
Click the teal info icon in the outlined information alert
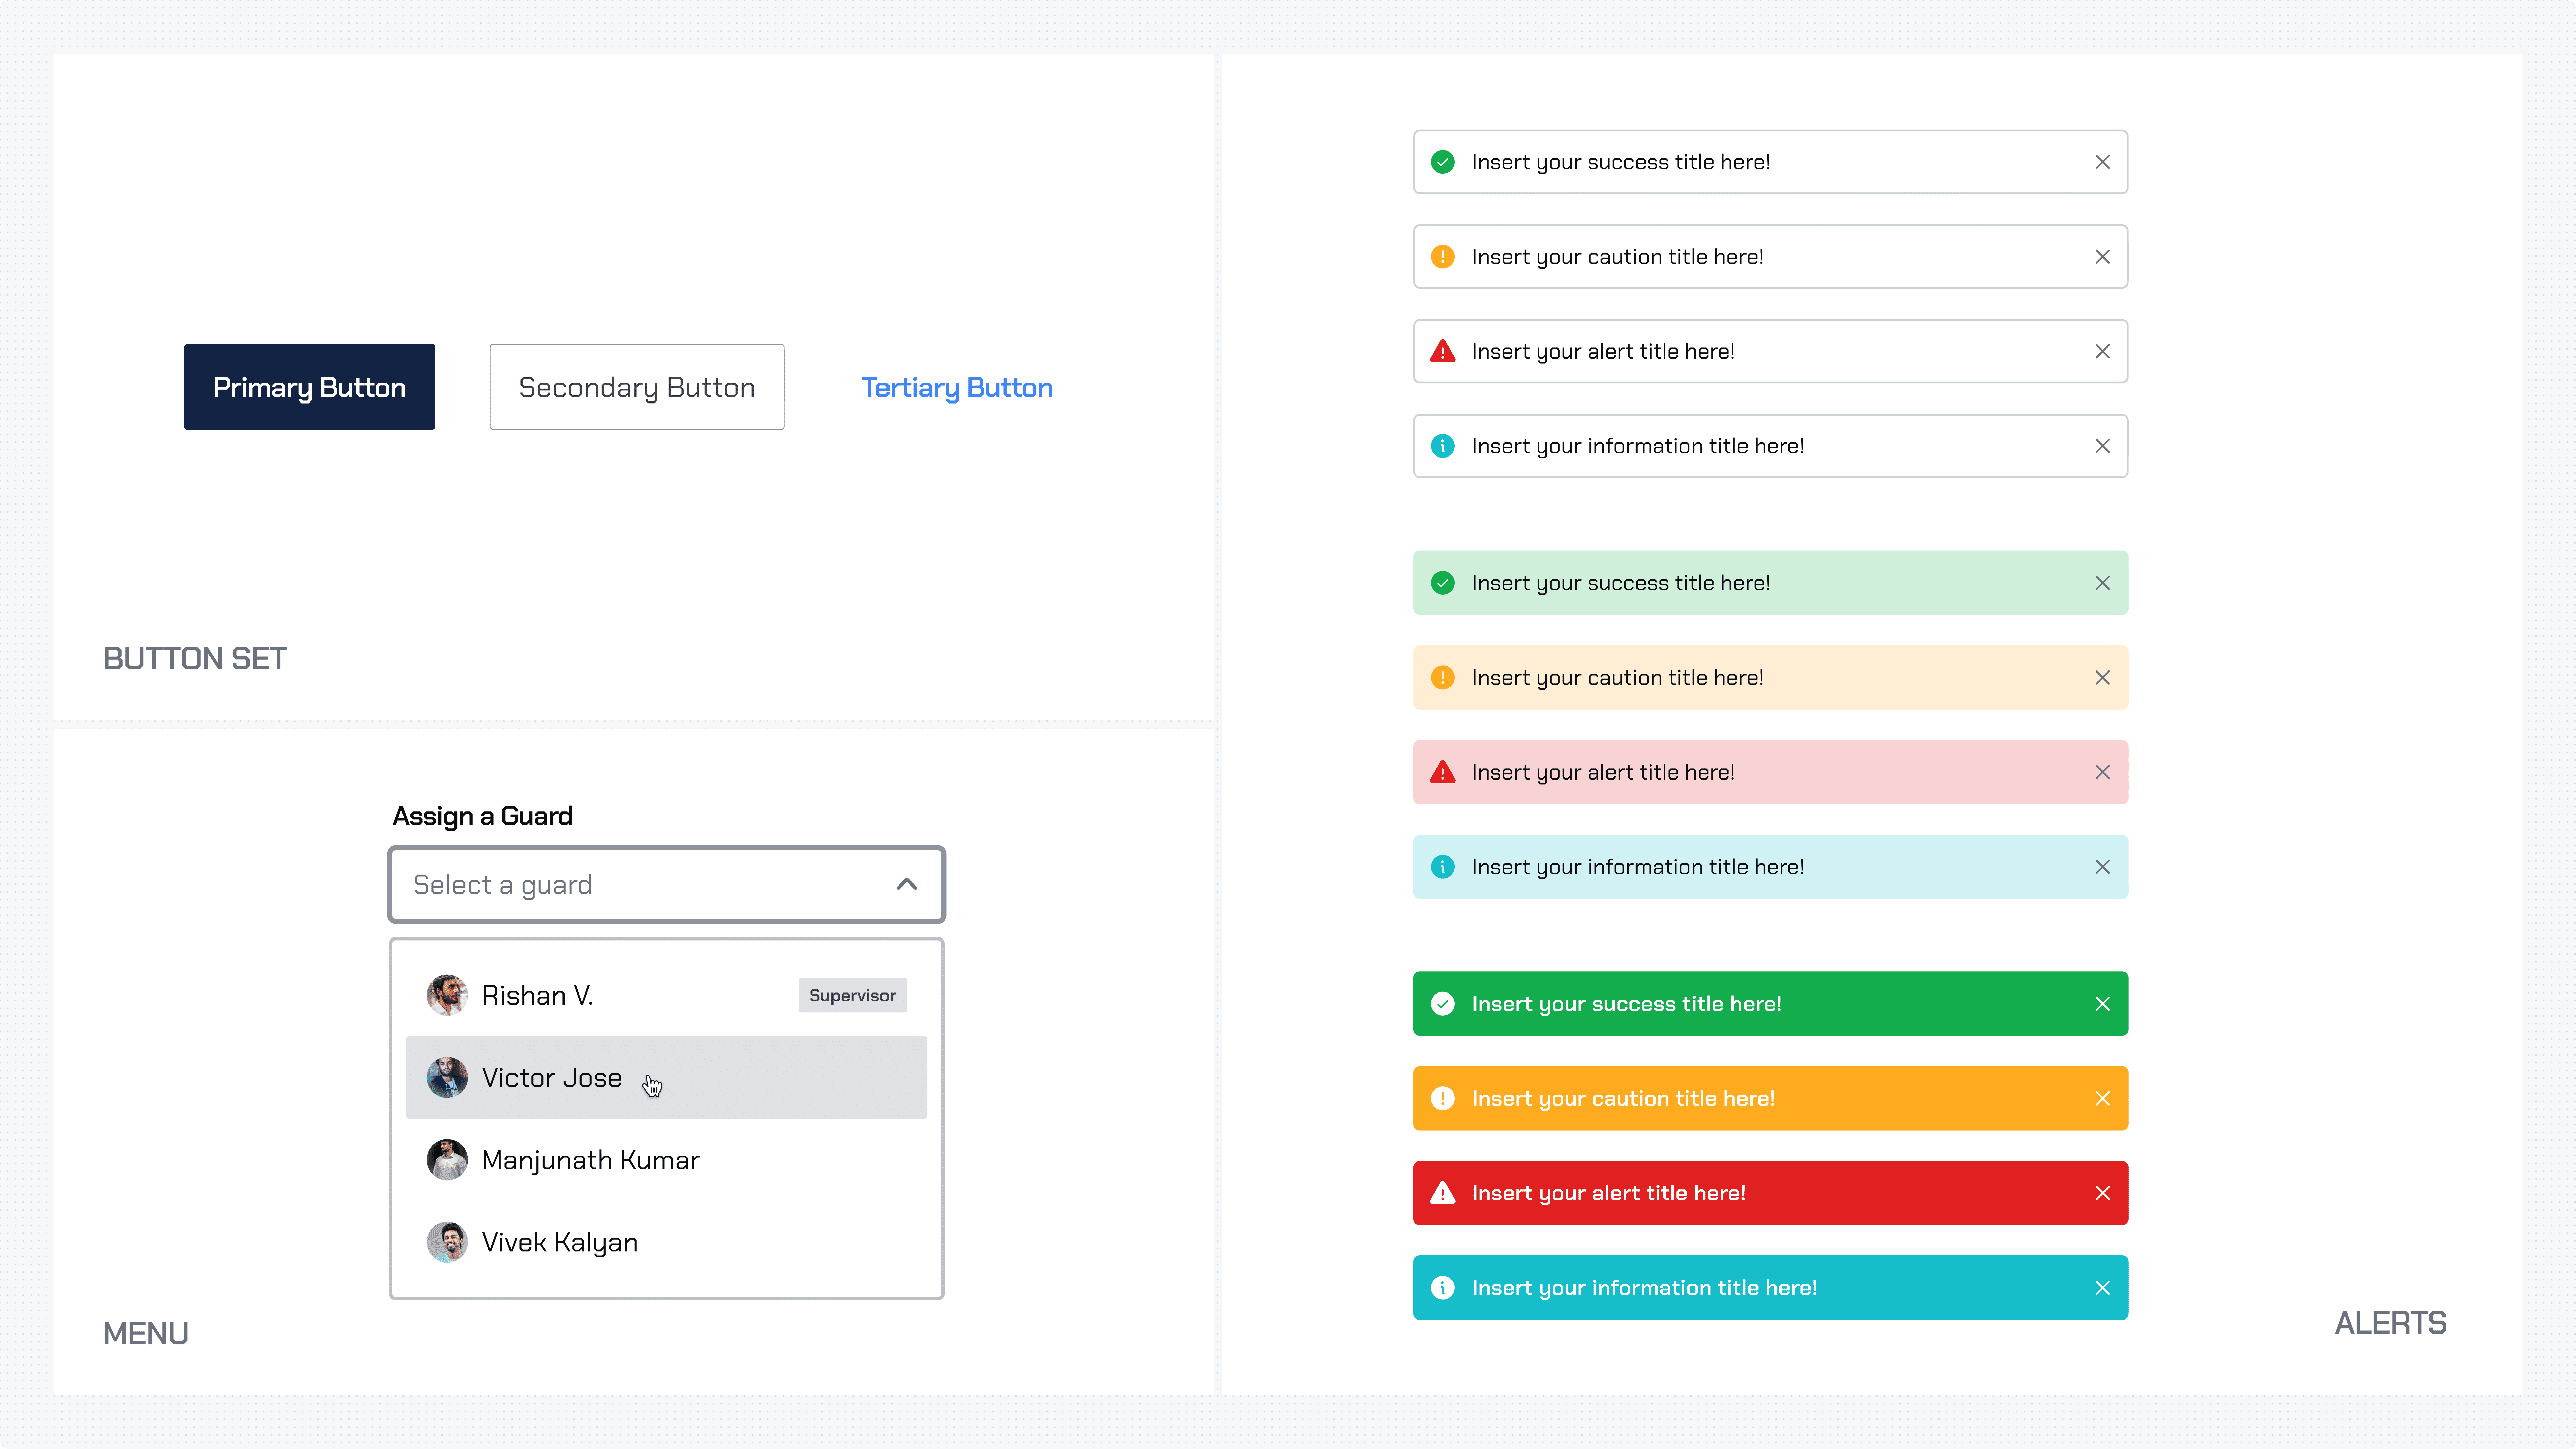click(x=1442, y=446)
